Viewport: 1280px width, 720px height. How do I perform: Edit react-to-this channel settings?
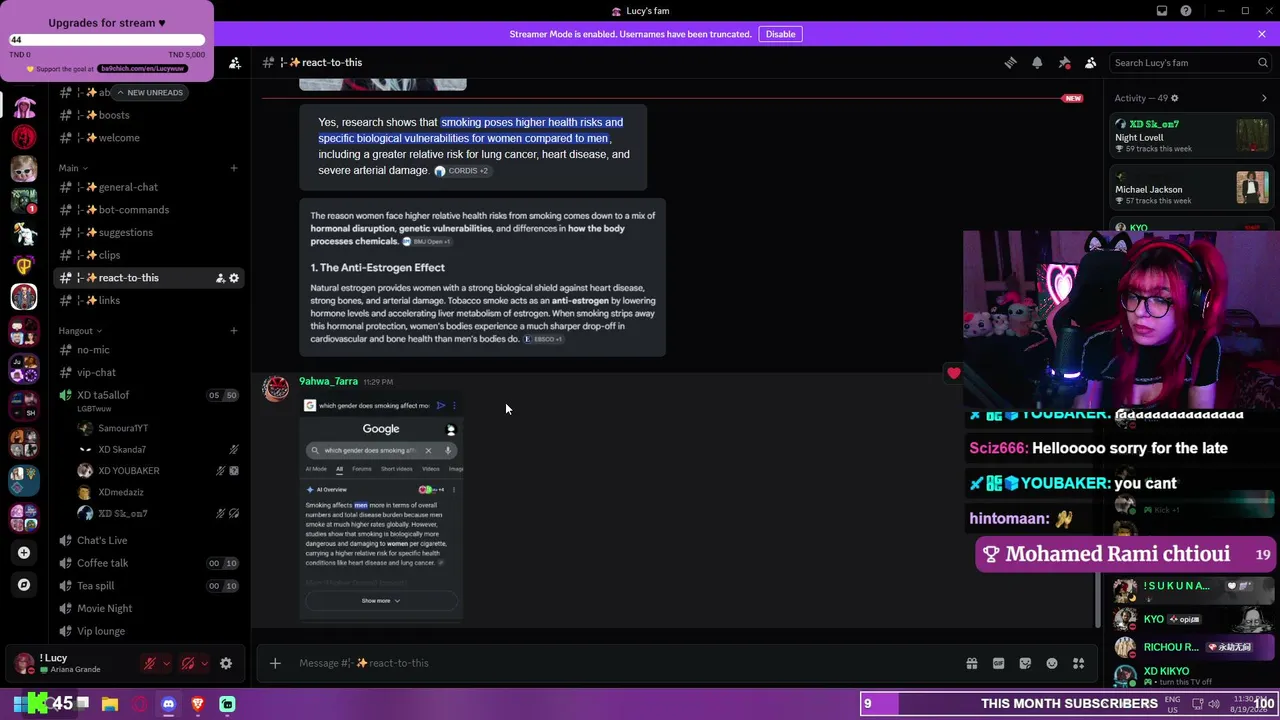coord(234,278)
